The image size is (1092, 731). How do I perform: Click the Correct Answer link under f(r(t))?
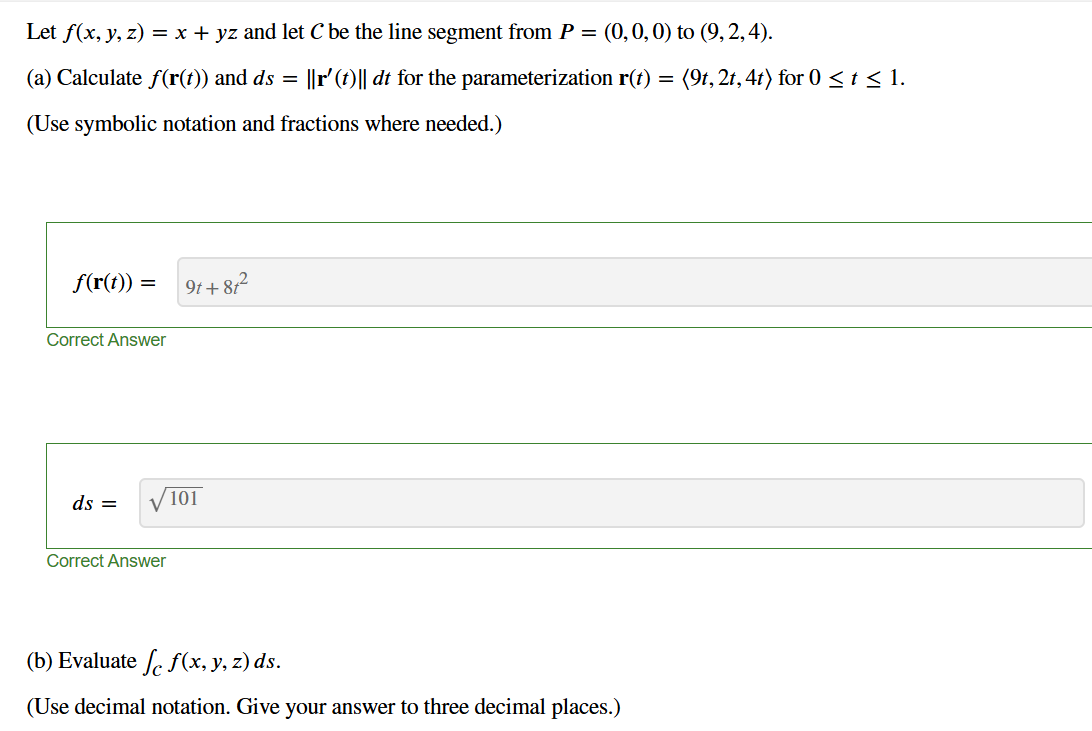click(x=106, y=340)
